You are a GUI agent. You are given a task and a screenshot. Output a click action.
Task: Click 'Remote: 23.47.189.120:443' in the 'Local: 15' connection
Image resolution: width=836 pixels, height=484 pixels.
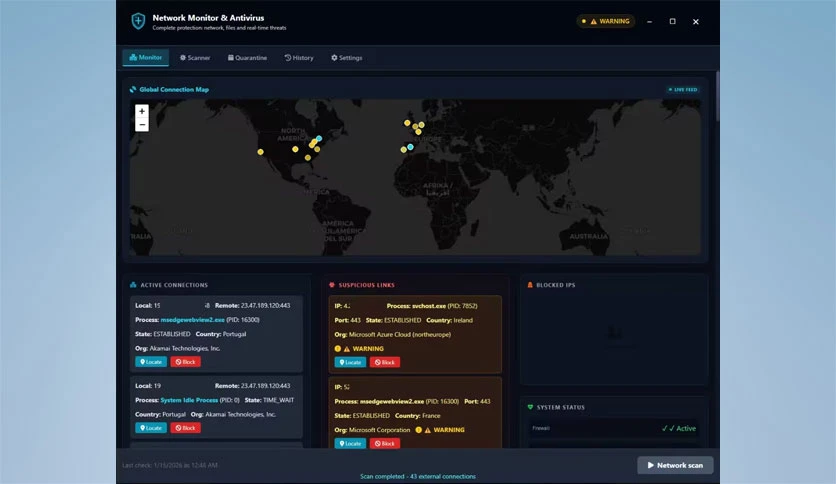click(x=252, y=305)
